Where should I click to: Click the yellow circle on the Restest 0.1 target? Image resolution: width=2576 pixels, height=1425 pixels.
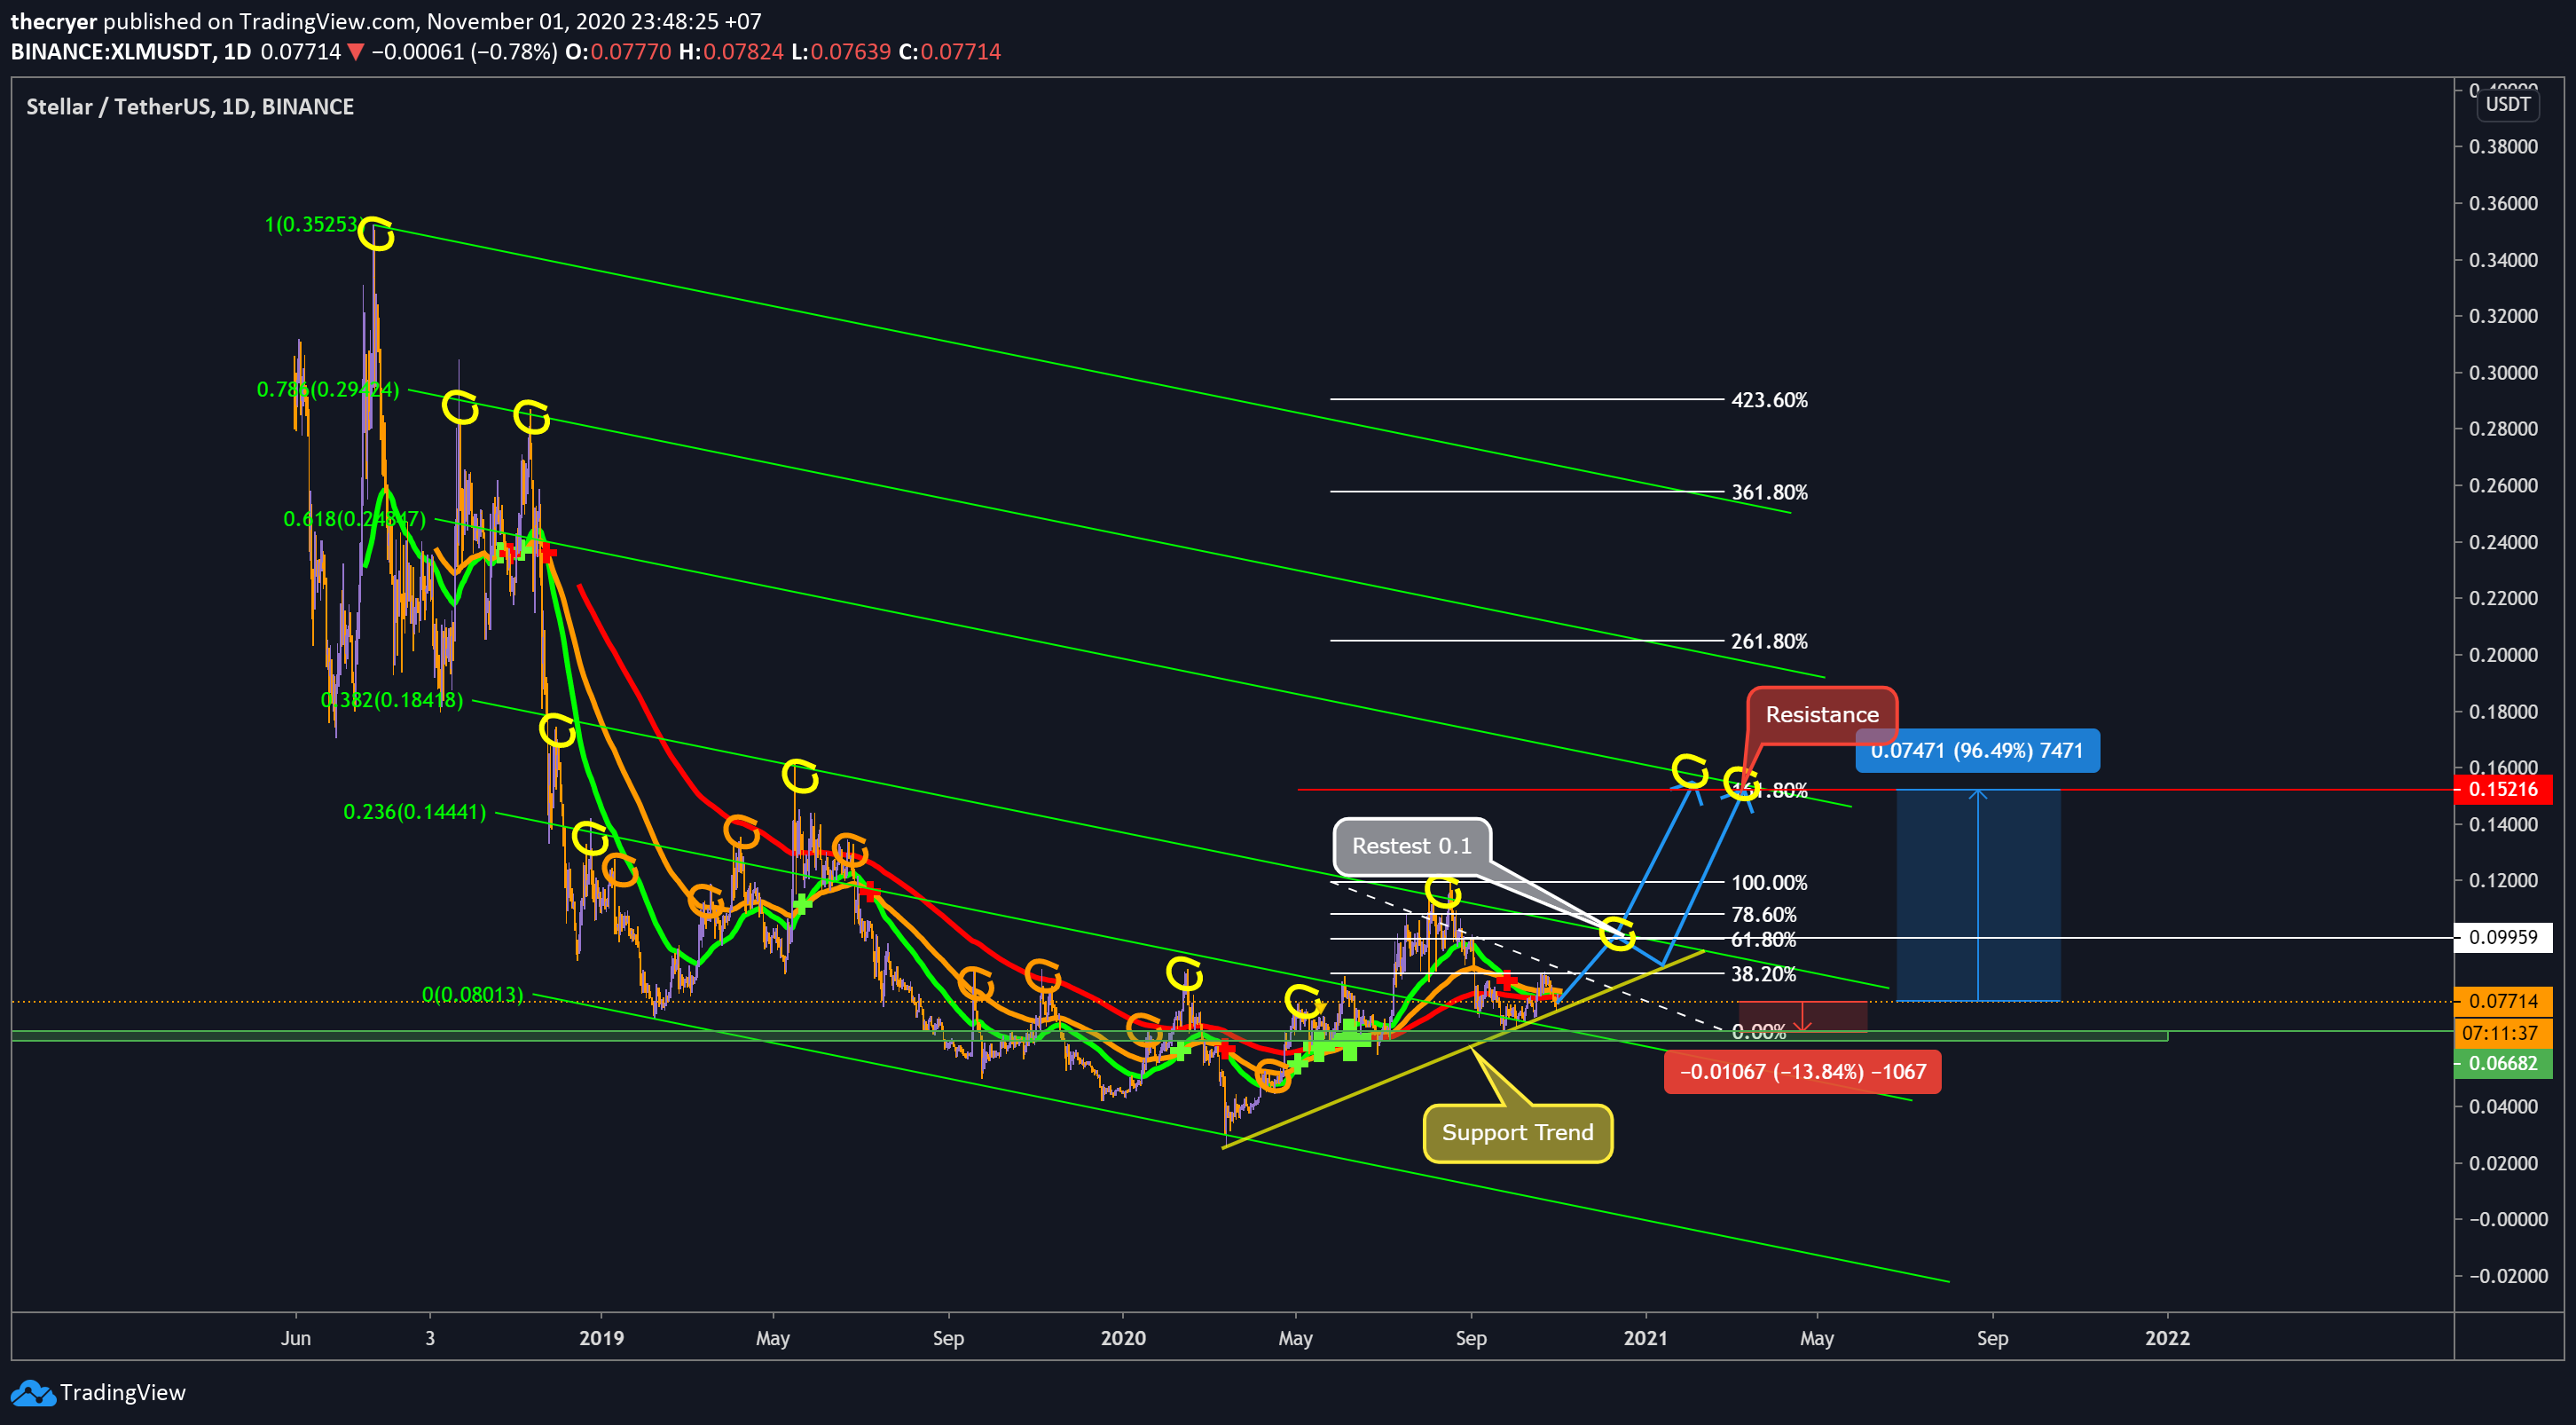tap(1618, 933)
